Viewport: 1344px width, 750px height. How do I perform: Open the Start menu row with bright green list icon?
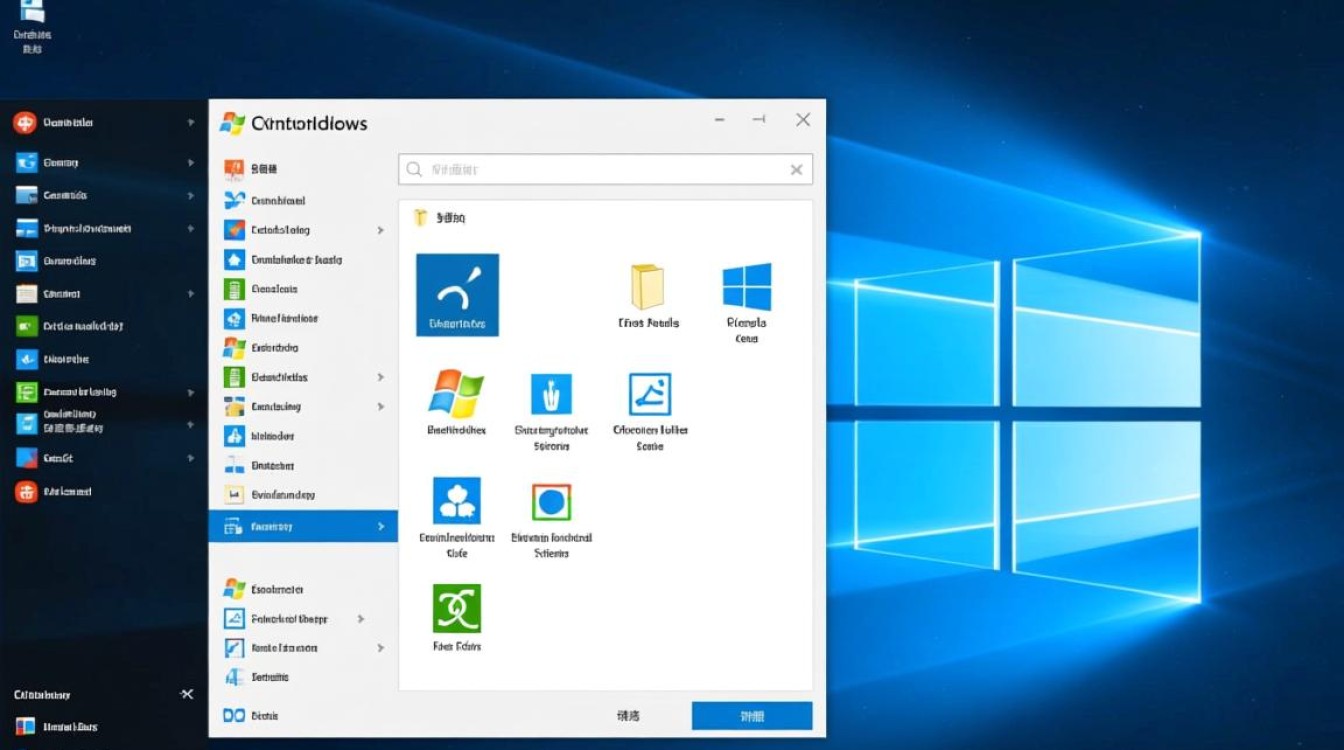[104, 393]
